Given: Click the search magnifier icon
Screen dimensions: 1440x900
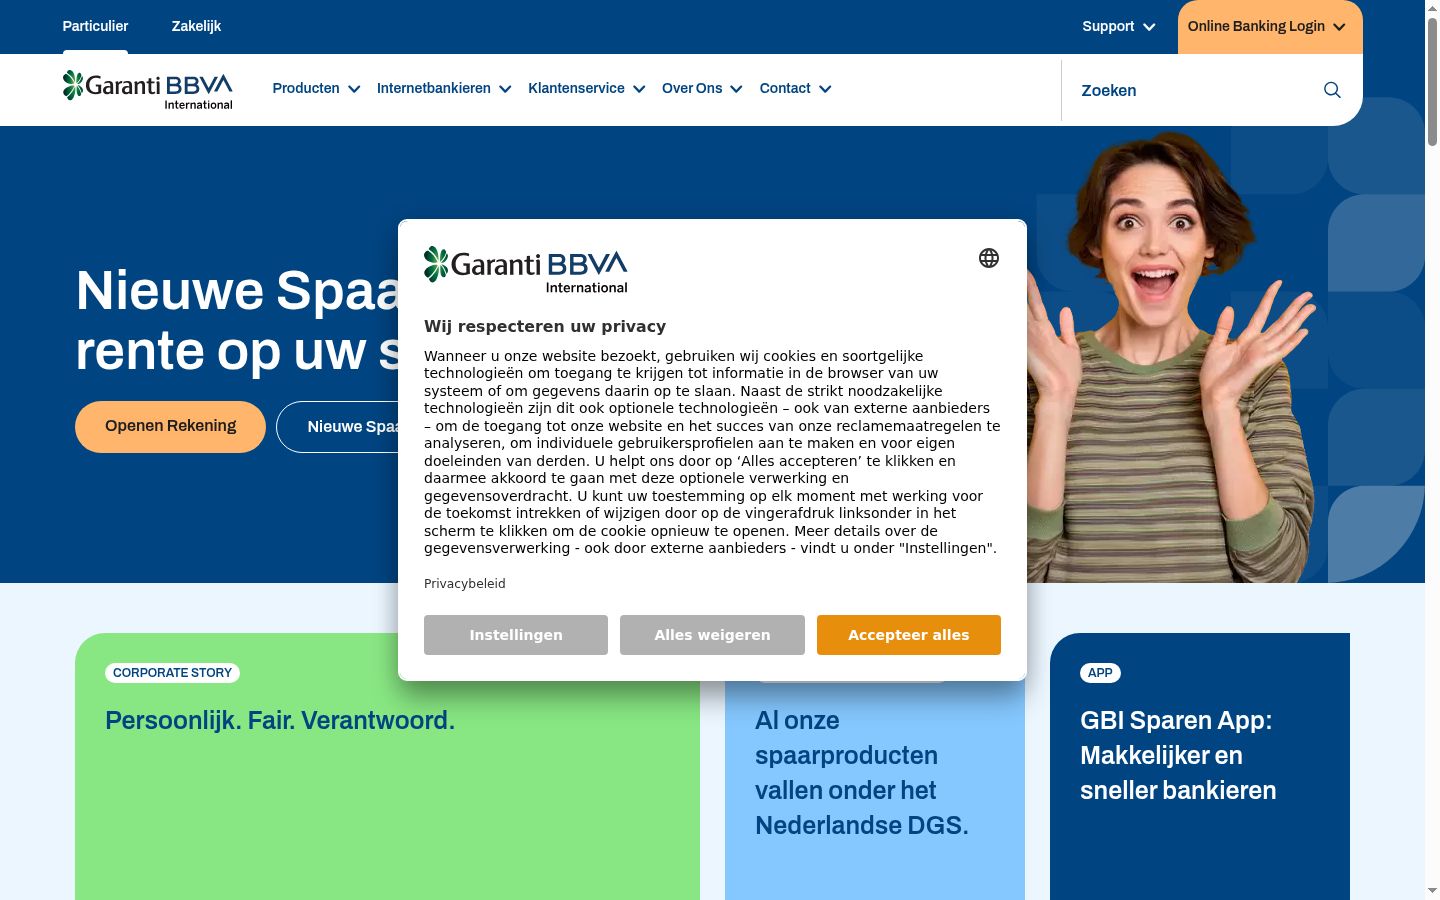Looking at the screenshot, I should [x=1332, y=90].
